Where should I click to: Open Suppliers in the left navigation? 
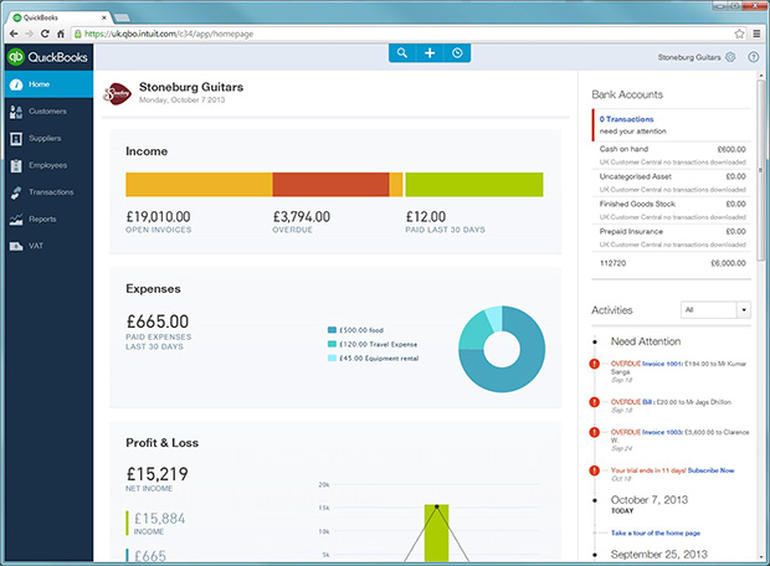click(45, 138)
